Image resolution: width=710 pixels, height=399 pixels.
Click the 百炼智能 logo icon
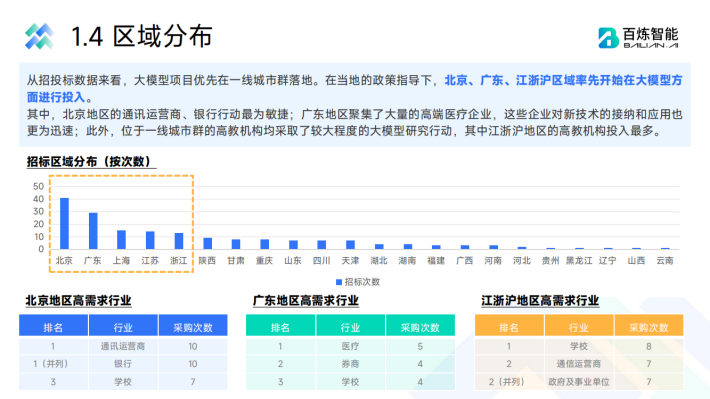608,38
